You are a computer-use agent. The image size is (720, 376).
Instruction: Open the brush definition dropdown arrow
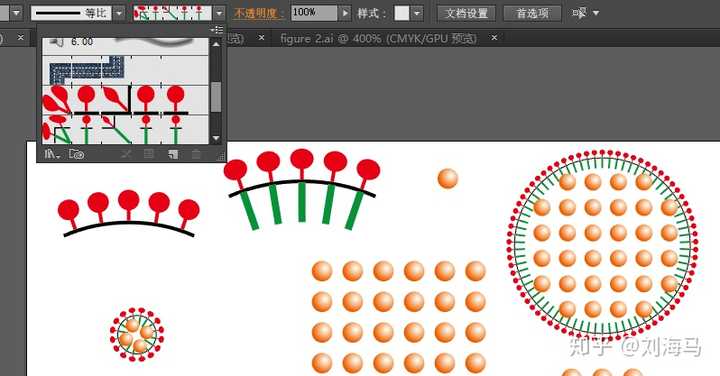click(219, 13)
